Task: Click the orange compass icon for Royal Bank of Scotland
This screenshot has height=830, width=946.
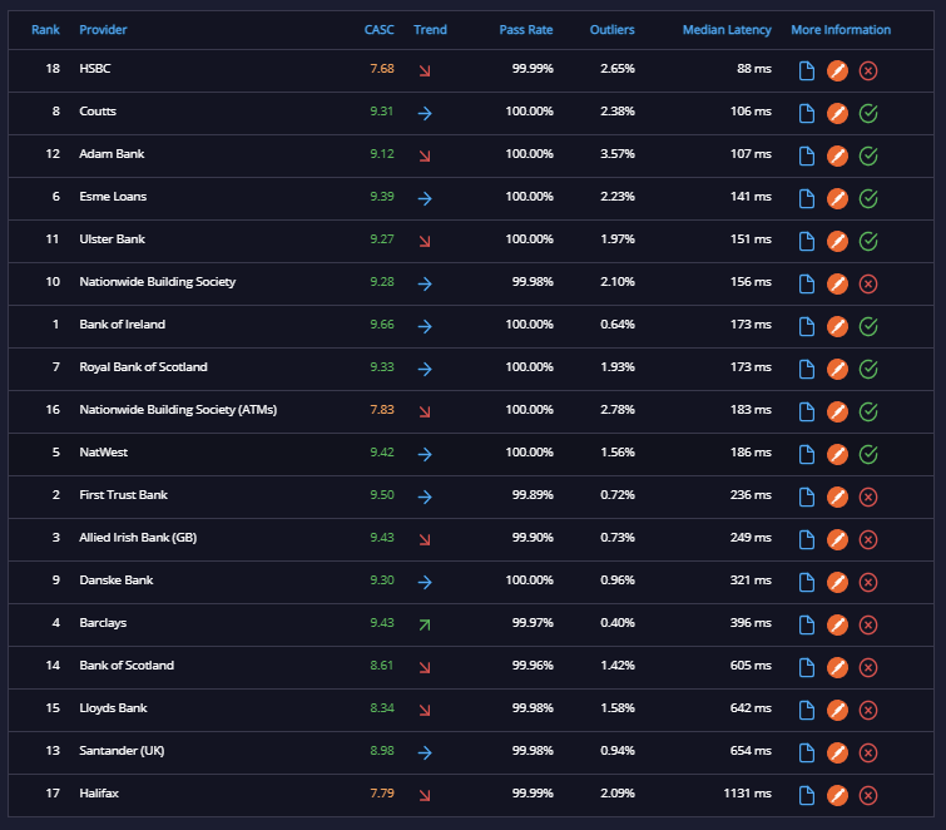Action: click(x=837, y=369)
